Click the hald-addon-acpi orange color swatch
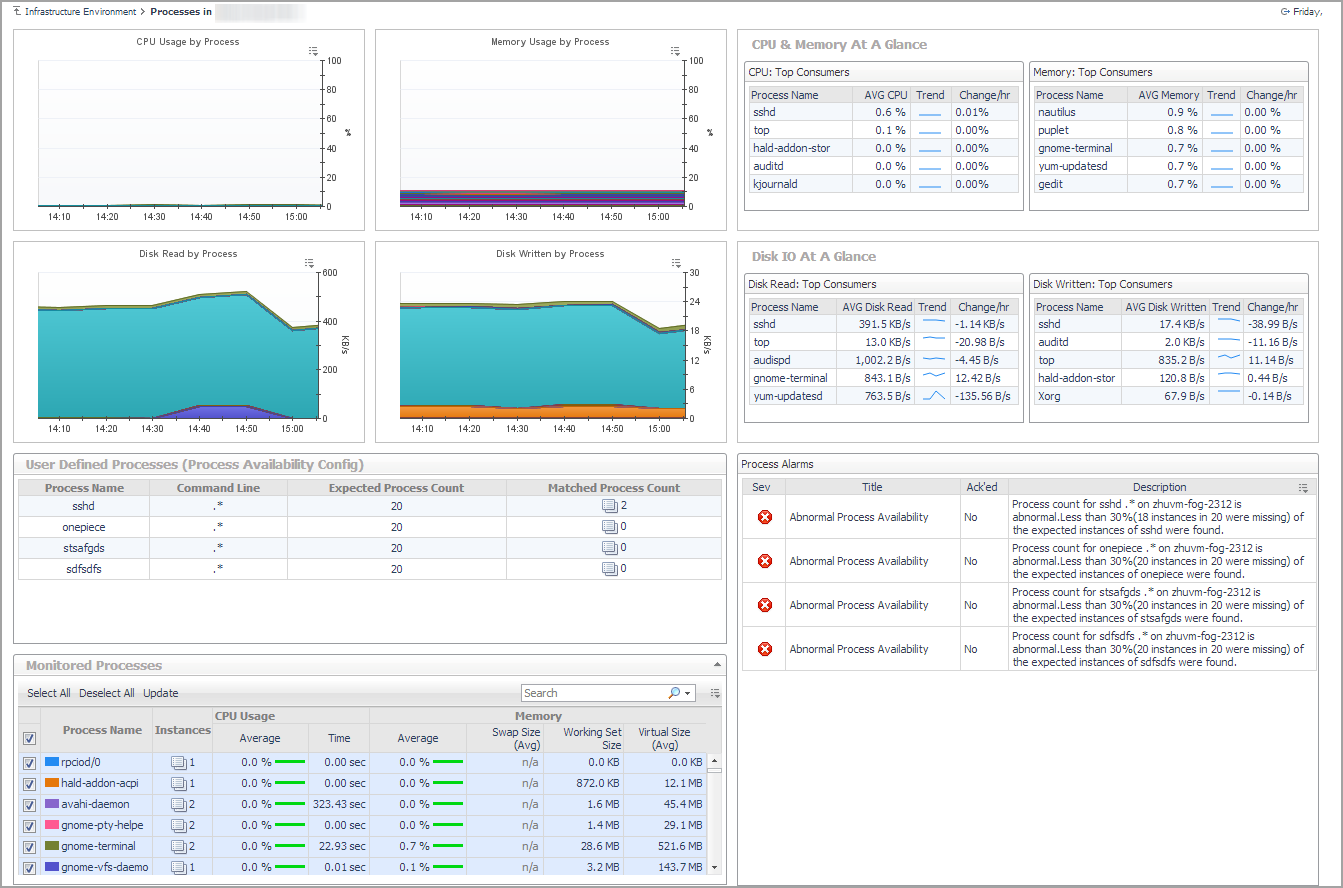This screenshot has height=888, width=1343. pos(52,783)
